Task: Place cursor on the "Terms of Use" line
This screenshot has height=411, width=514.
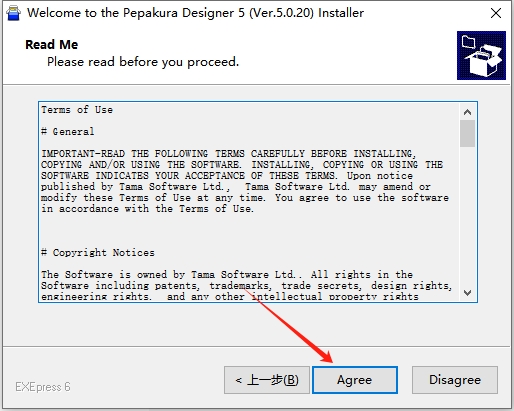Action: point(77,110)
